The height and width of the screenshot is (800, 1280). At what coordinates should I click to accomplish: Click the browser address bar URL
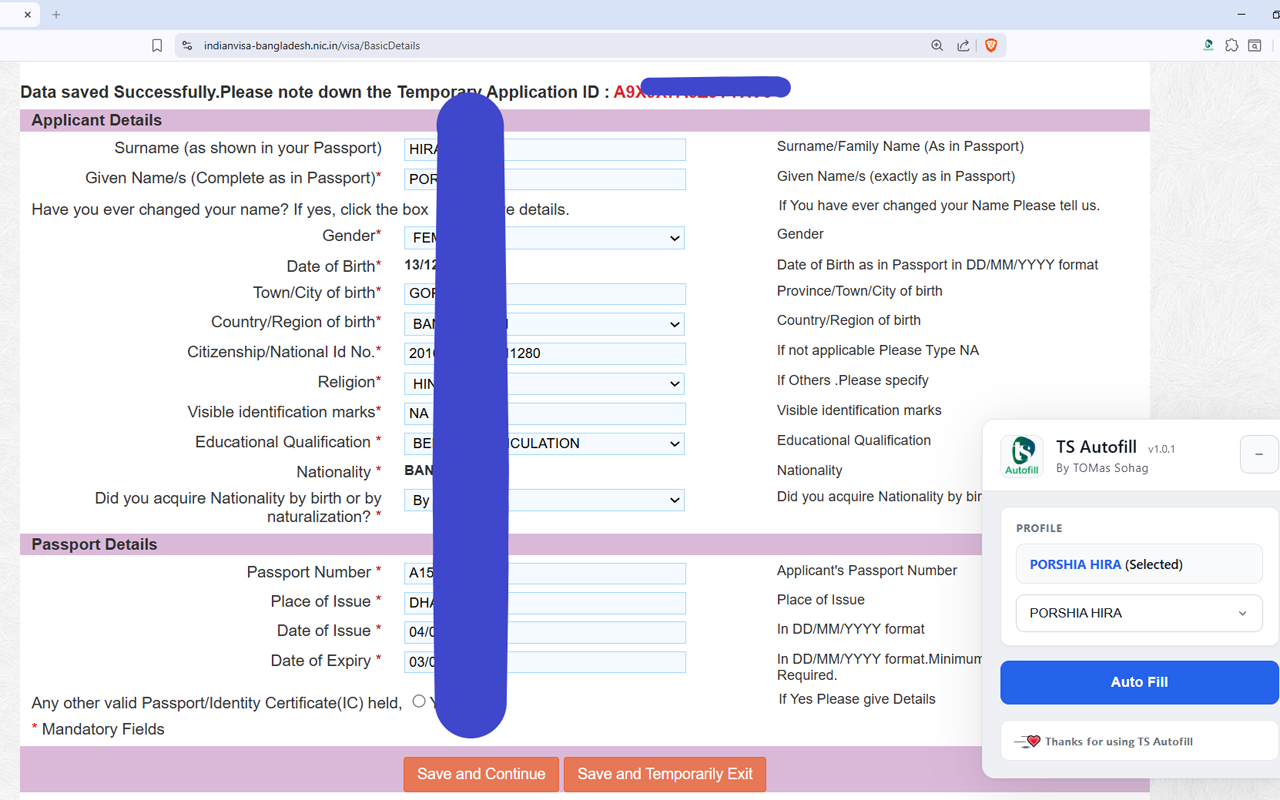[312, 45]
